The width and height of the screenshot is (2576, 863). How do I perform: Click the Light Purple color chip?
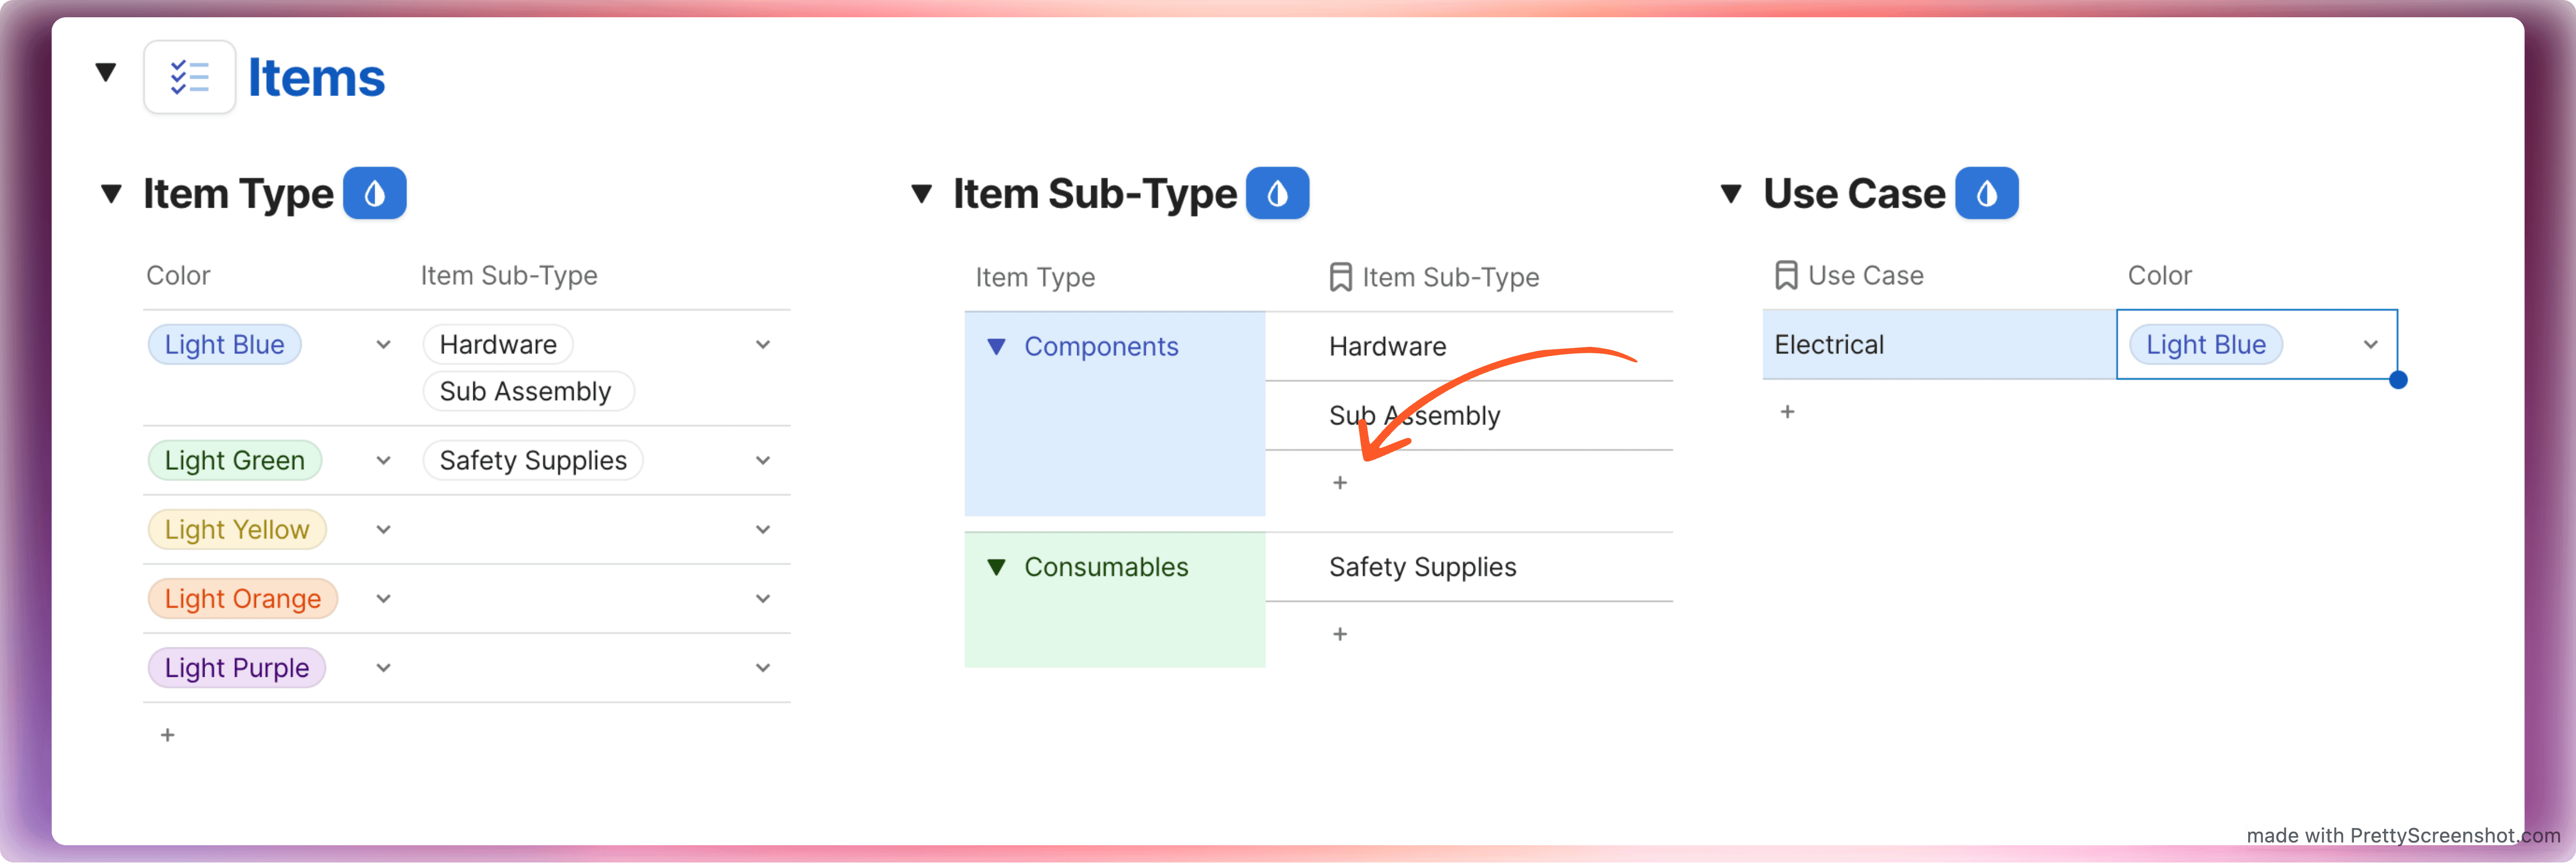tap(237, 668)
